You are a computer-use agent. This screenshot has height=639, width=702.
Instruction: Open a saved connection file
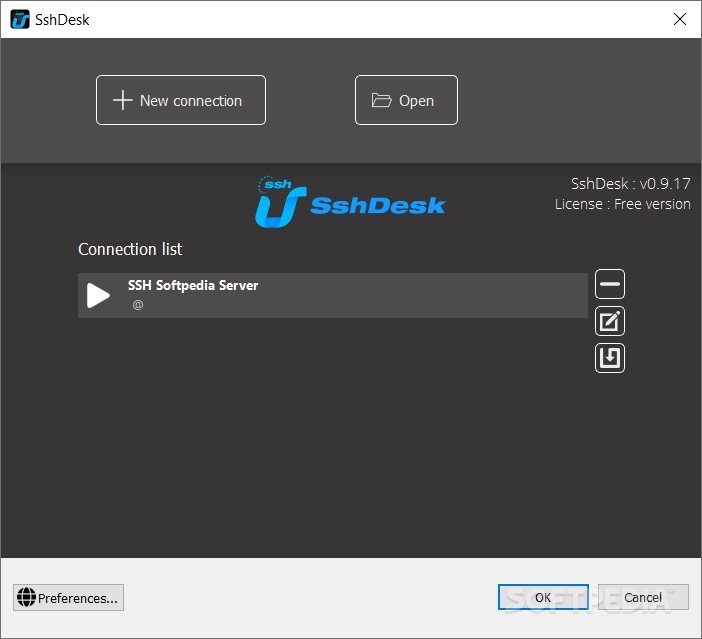pyautogui.click(x=406, y=100)
